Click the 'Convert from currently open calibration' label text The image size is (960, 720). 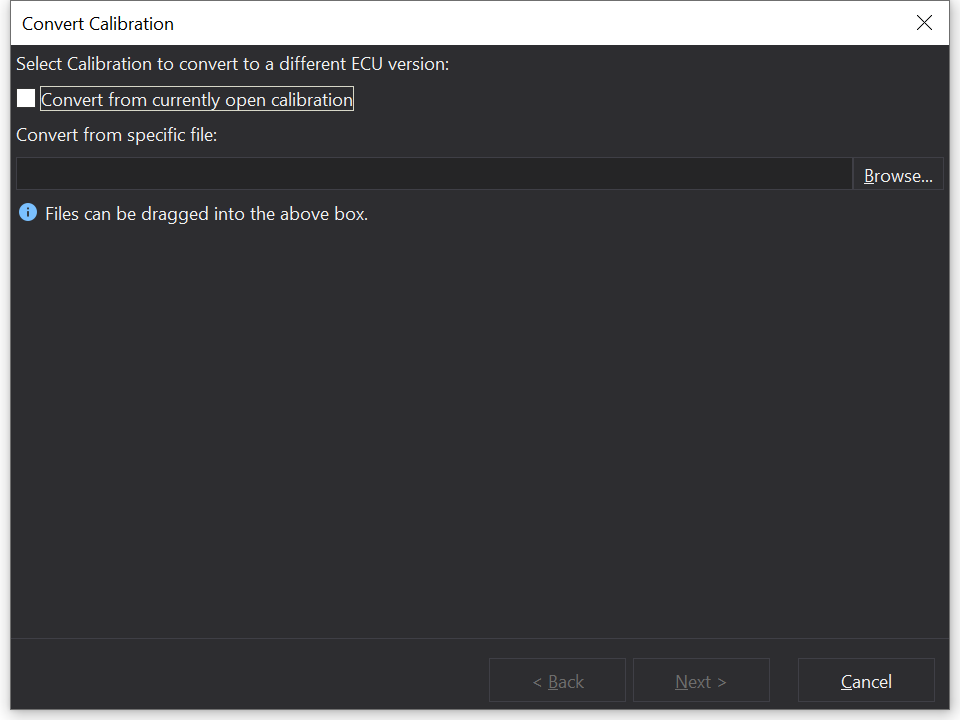[x=197, y=100]
